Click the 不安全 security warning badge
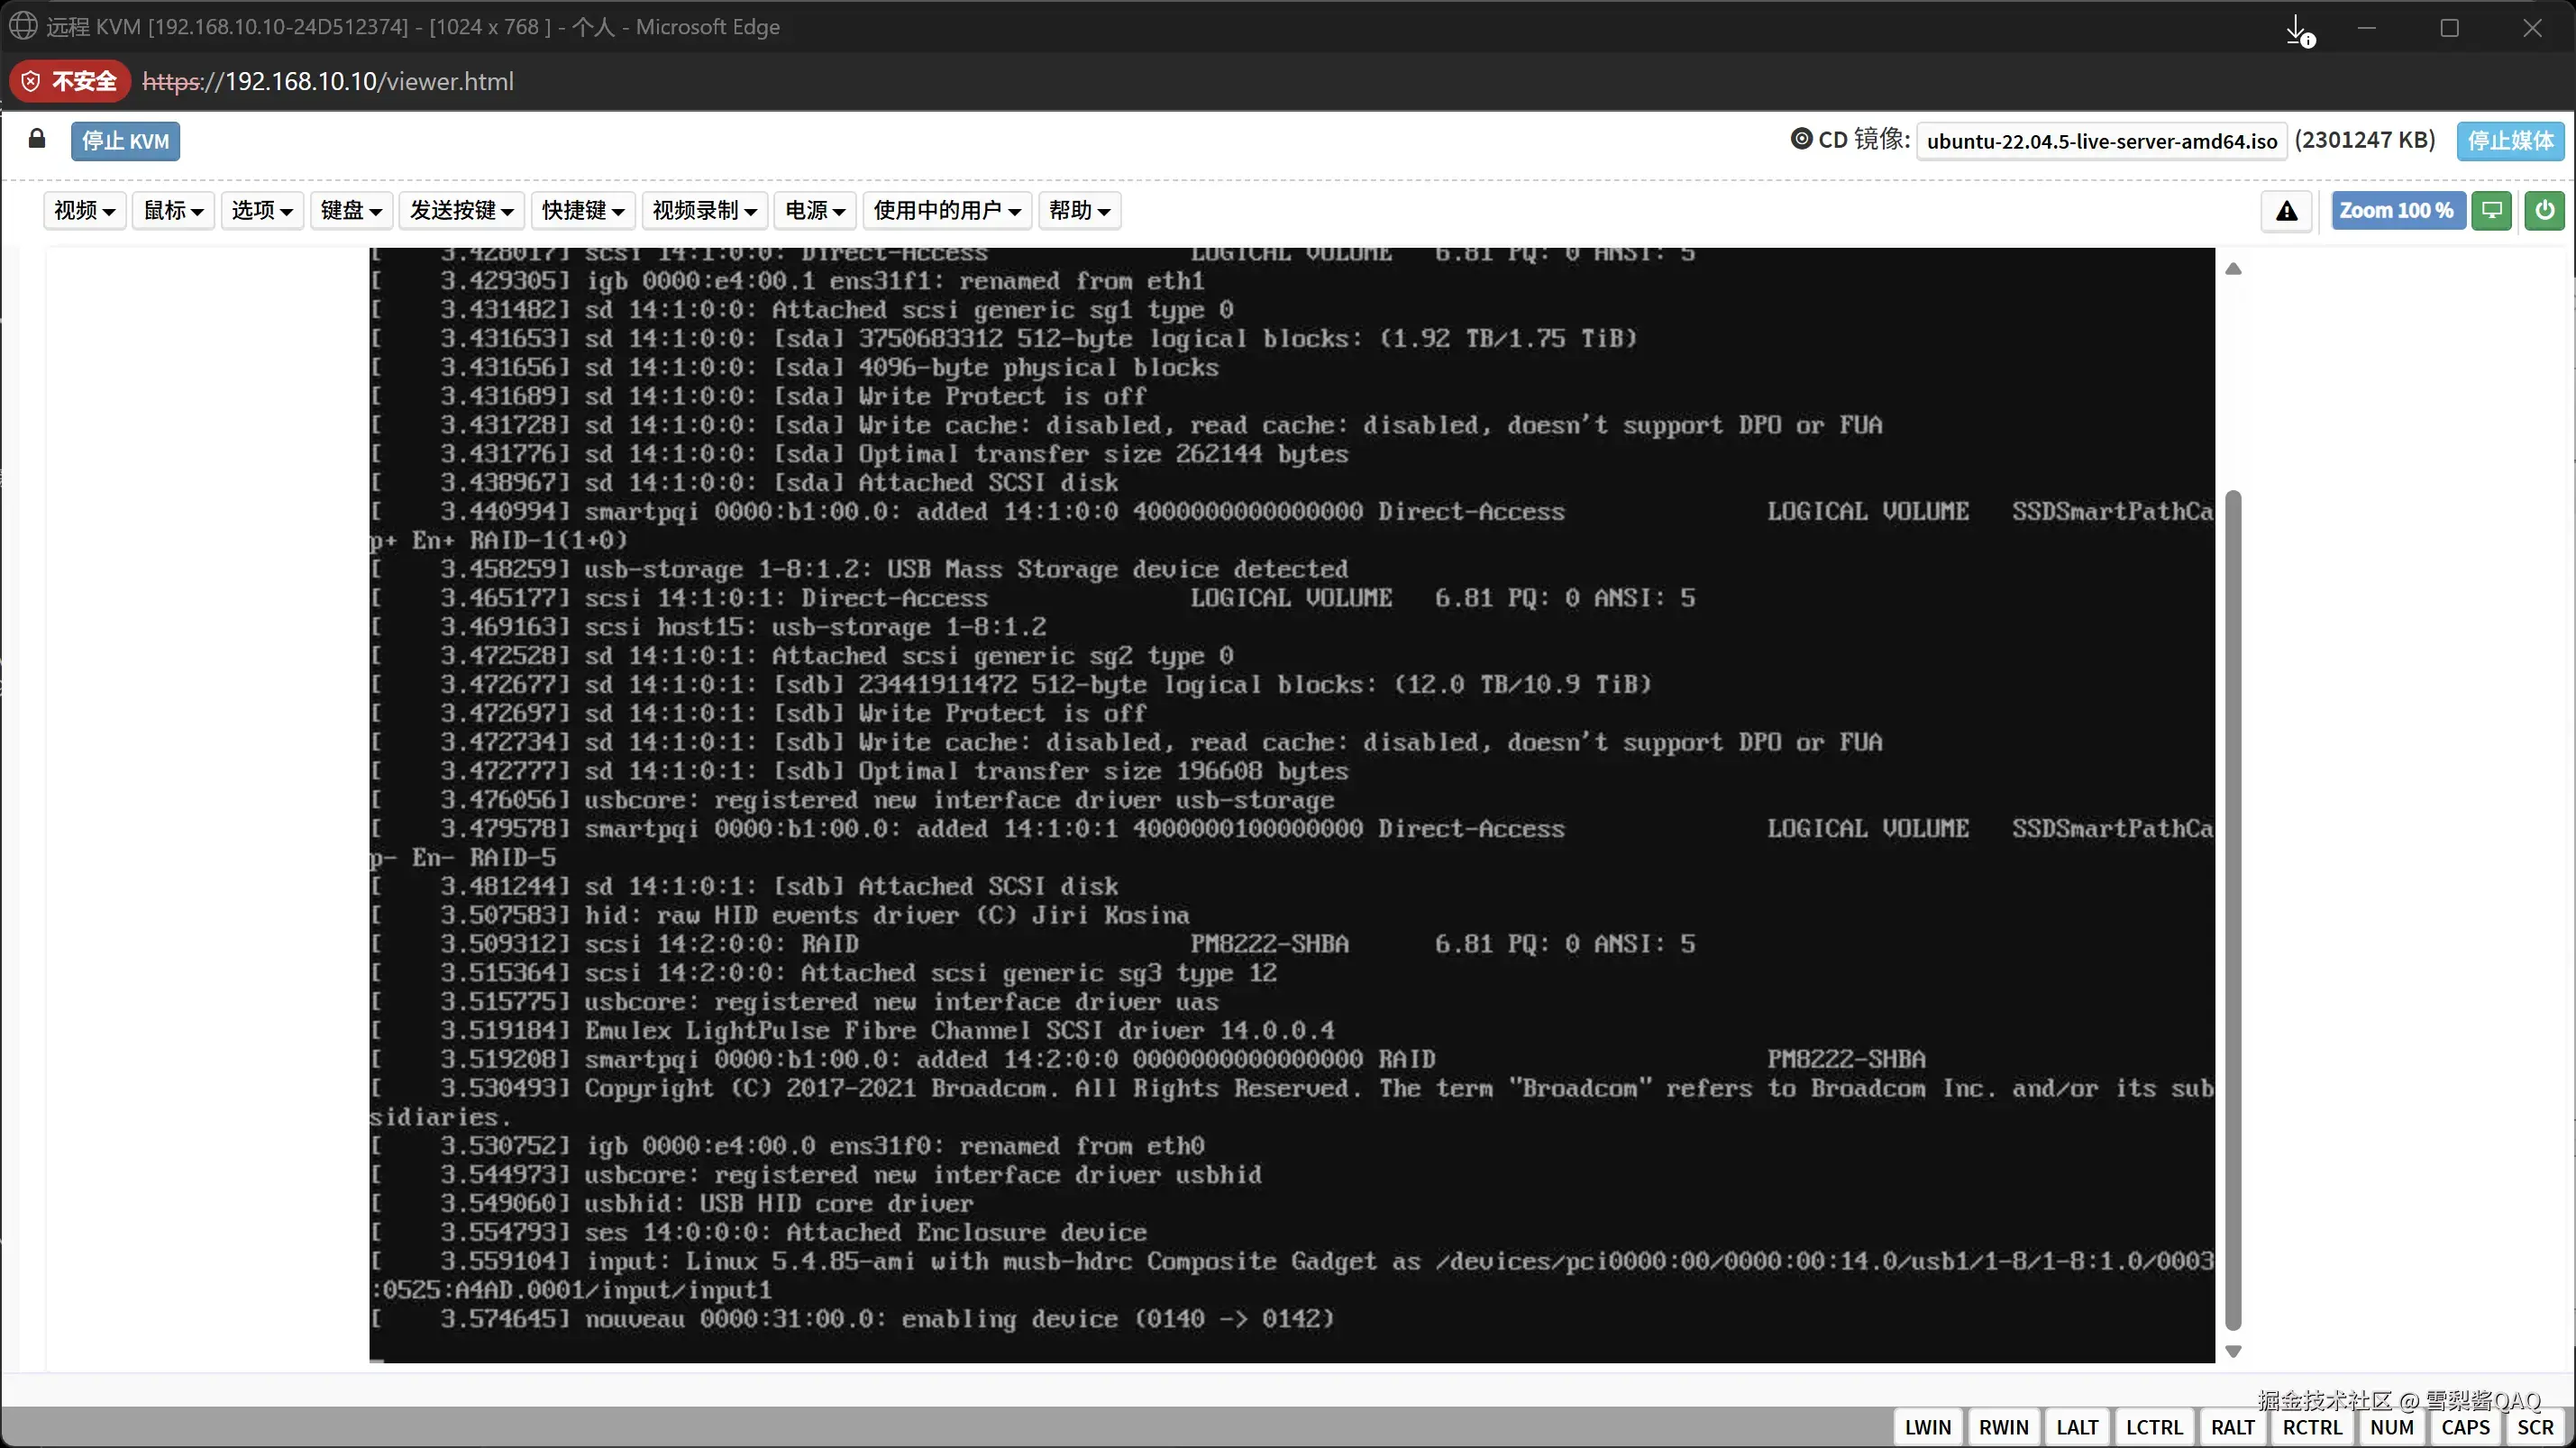2576x1448 pixels. pyautogui.click(x=70, y=81)
